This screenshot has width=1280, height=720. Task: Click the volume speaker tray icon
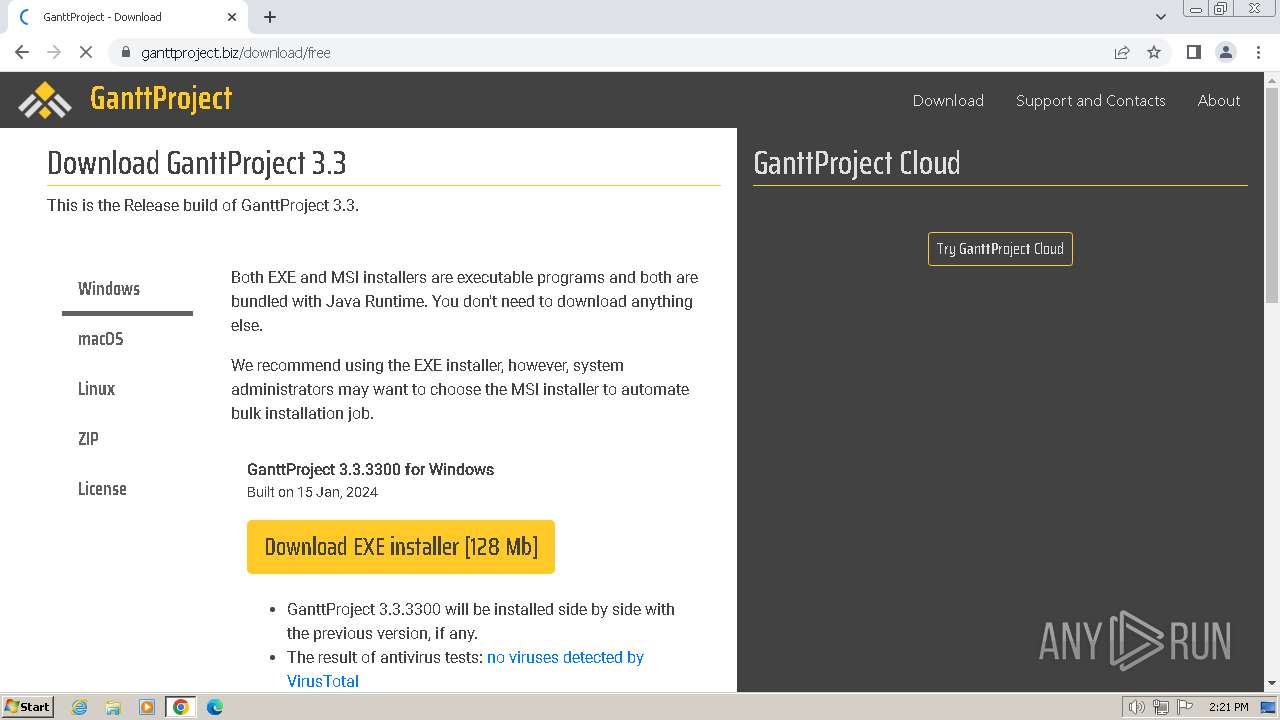tap(1137, 707)
